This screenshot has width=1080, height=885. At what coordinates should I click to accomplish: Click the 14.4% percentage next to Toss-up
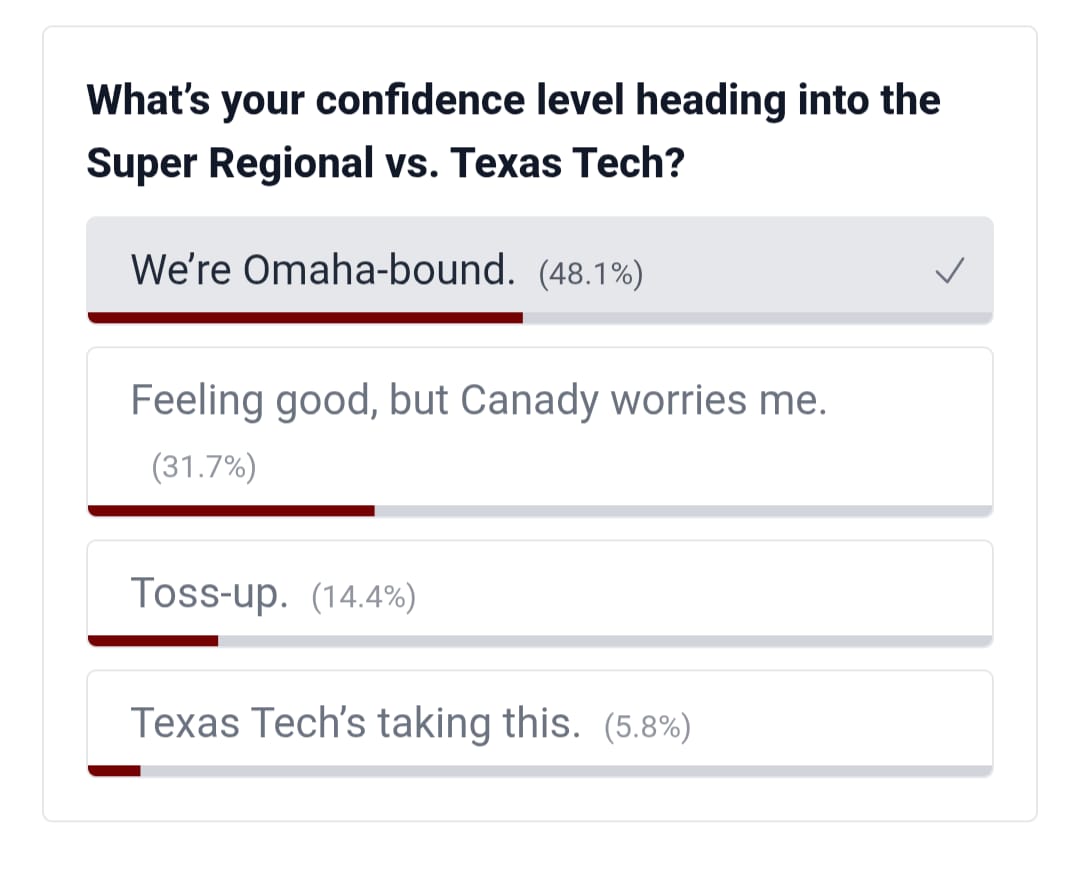363,597
